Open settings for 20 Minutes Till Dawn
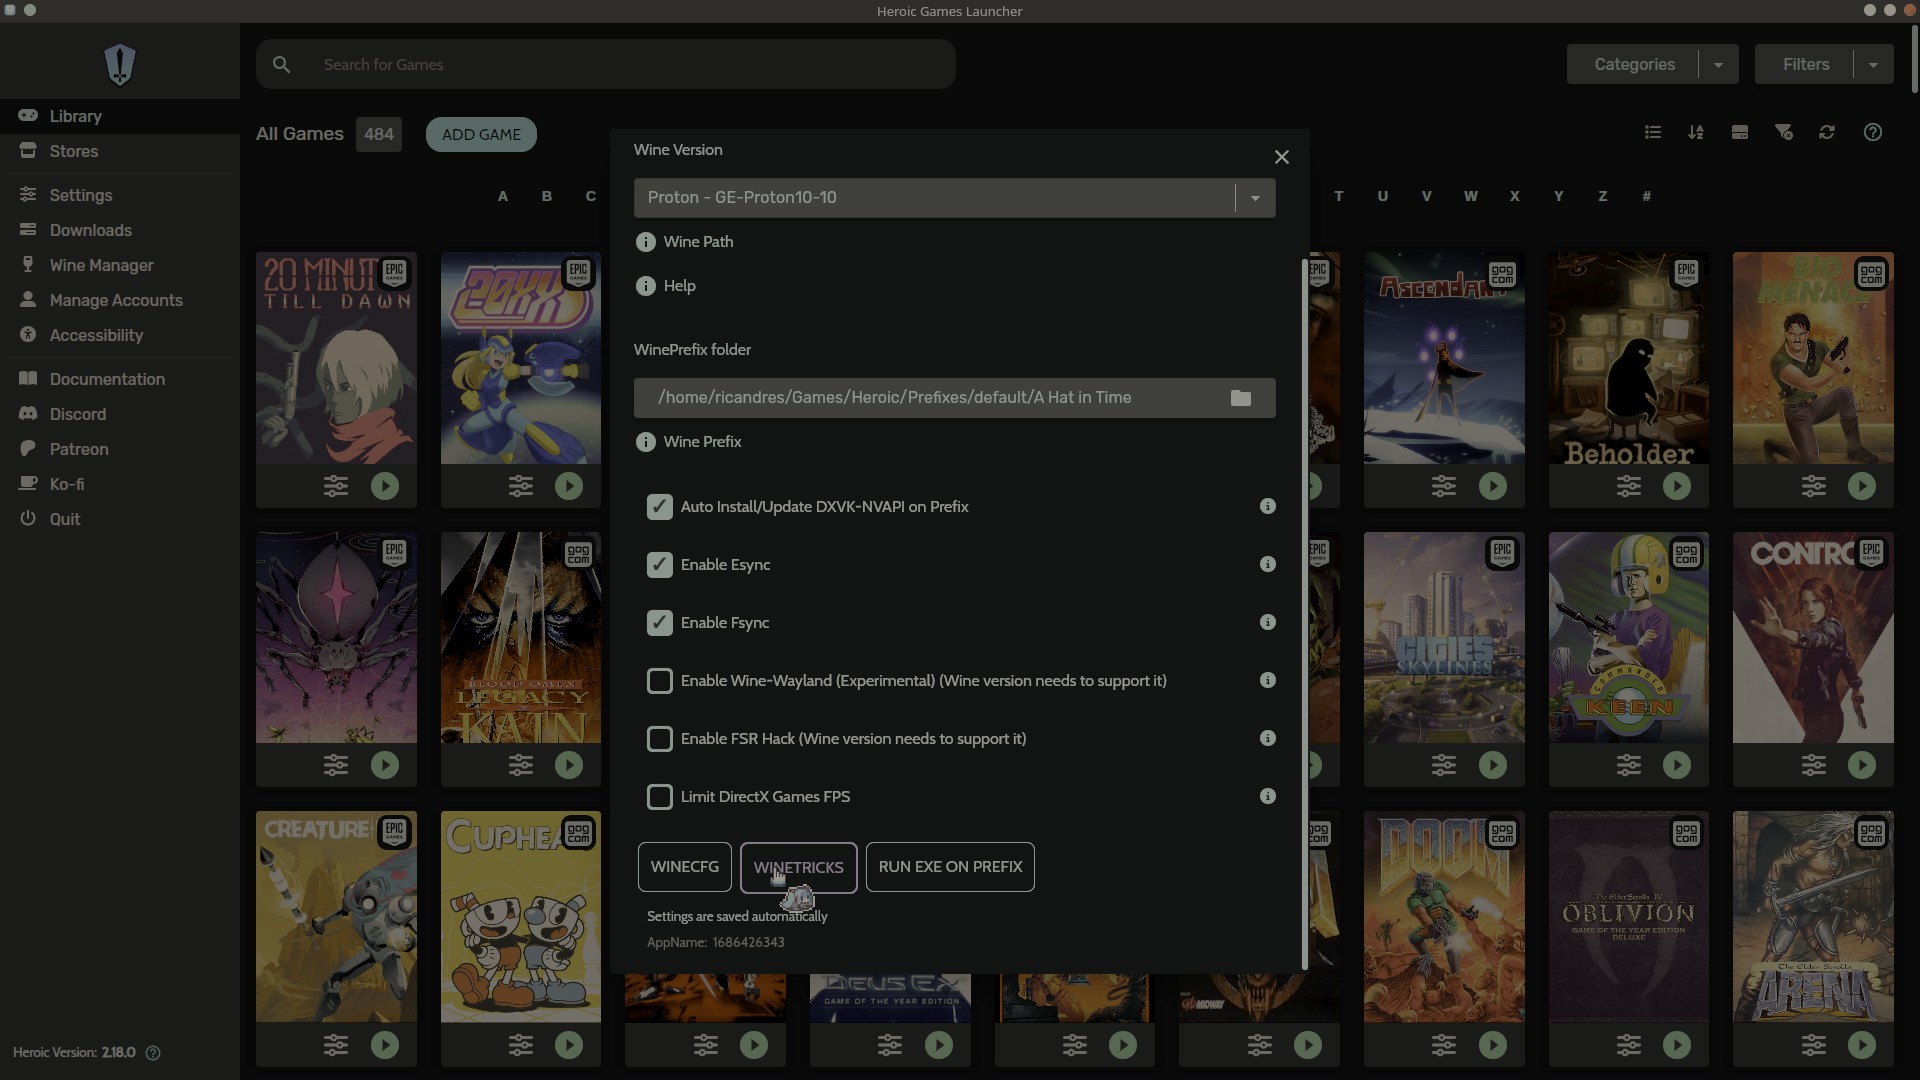This screenshot has width=1920, height=1080. point(336,486)
